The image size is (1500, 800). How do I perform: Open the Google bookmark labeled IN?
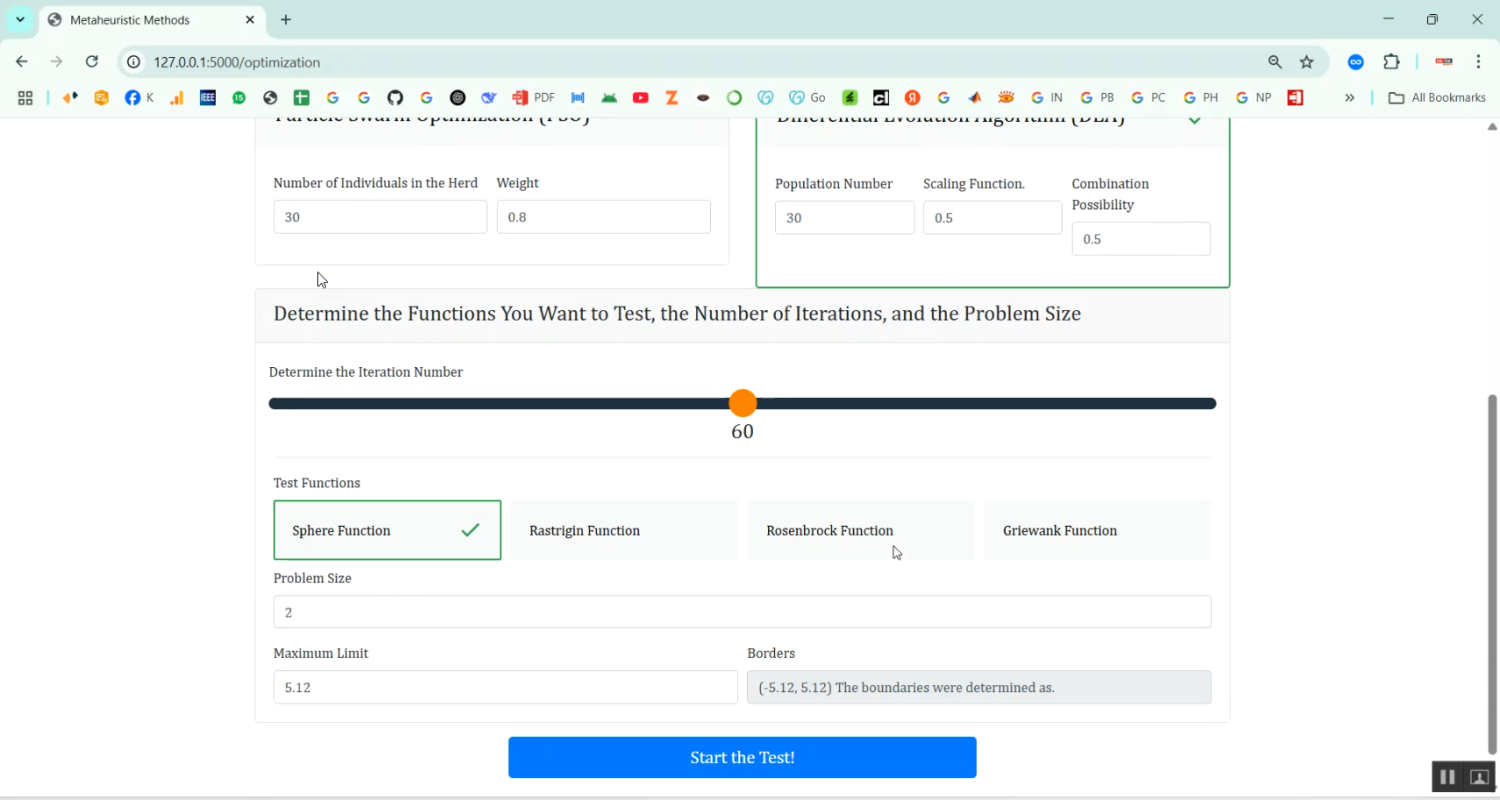point(1046,98)
